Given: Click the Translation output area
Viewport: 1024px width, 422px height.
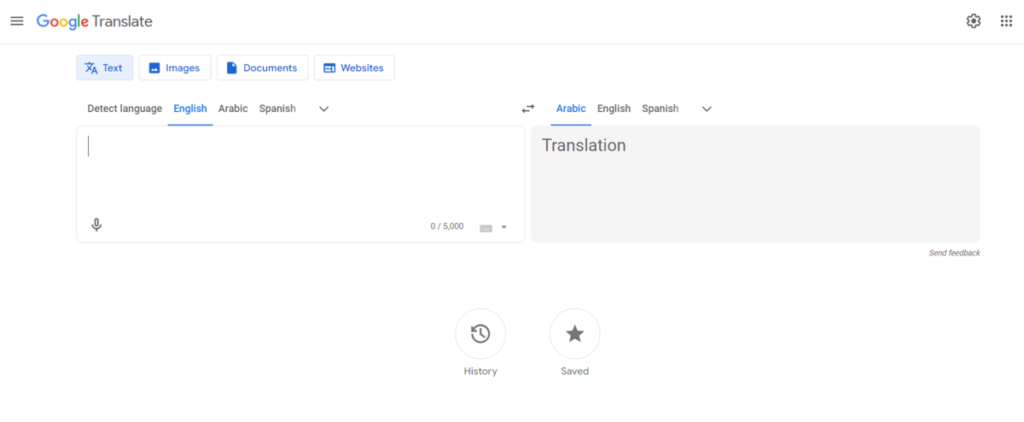Looking at the screenshot, I should 756,184.
